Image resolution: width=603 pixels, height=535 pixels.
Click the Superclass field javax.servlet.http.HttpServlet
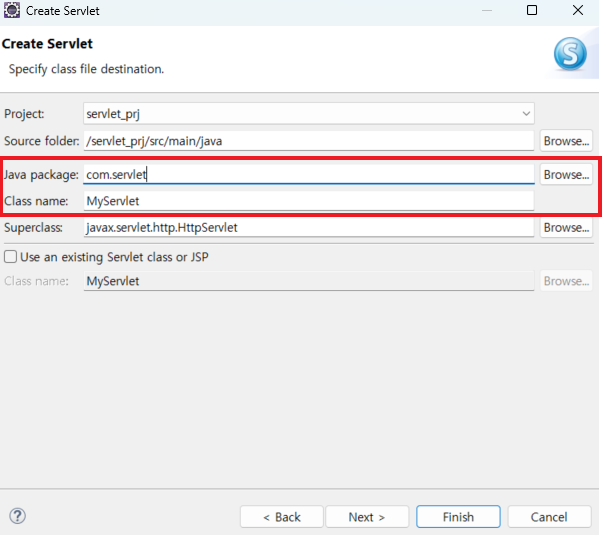click(309, 228)
